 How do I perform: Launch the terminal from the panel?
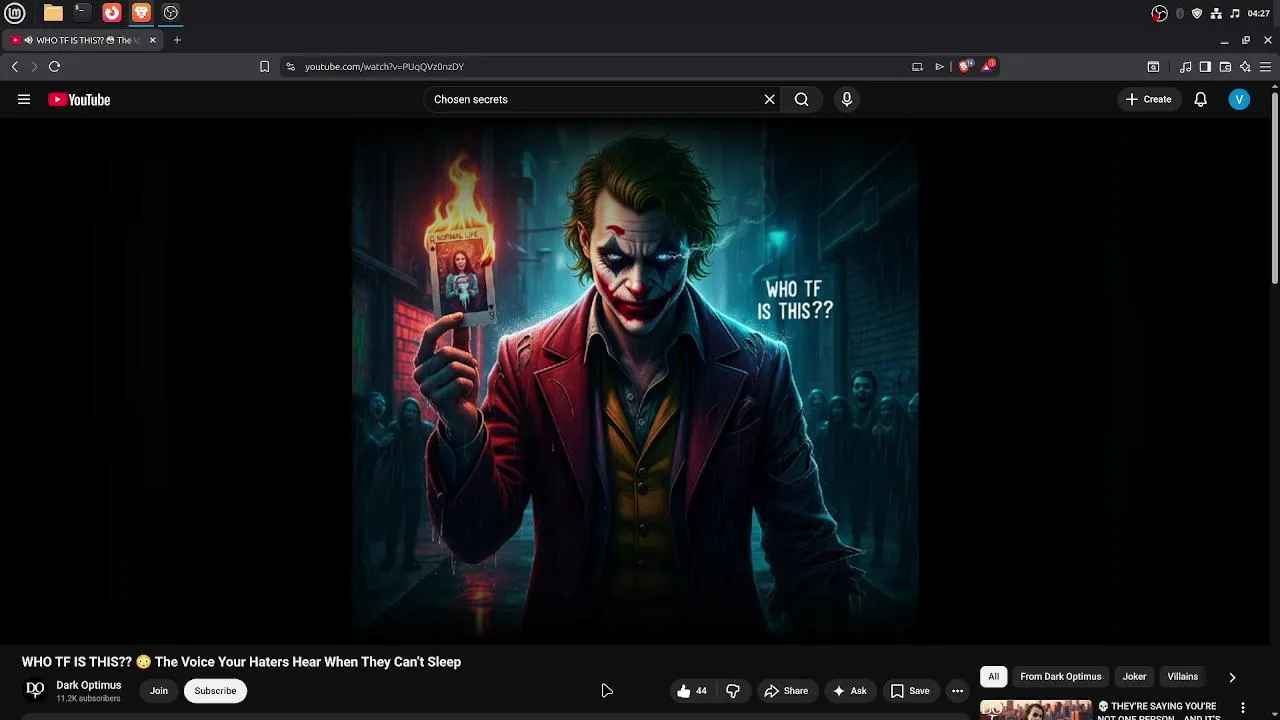pyautogui.click(x=82, y=13)
